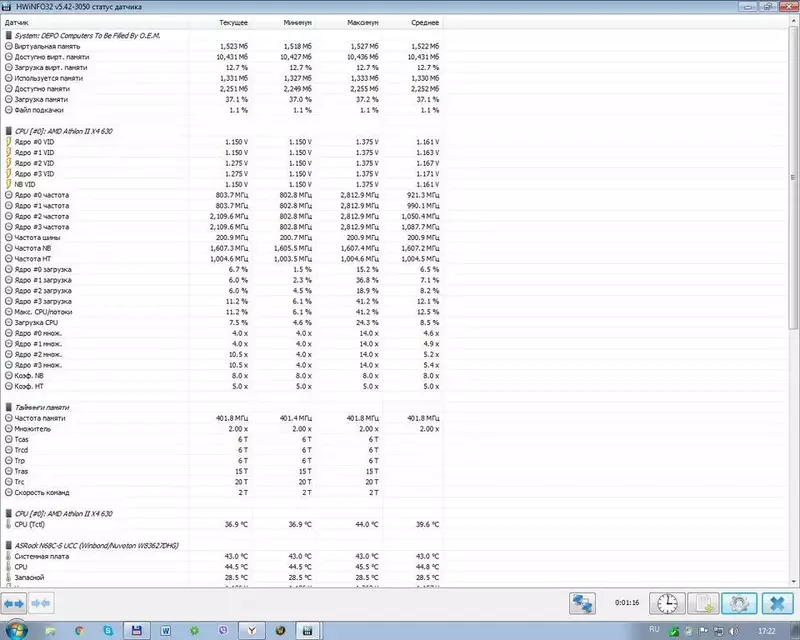The height and width of the screenshot is (640, 800).
Task: Open Skype from the taskbar
Action: [108, 631]
